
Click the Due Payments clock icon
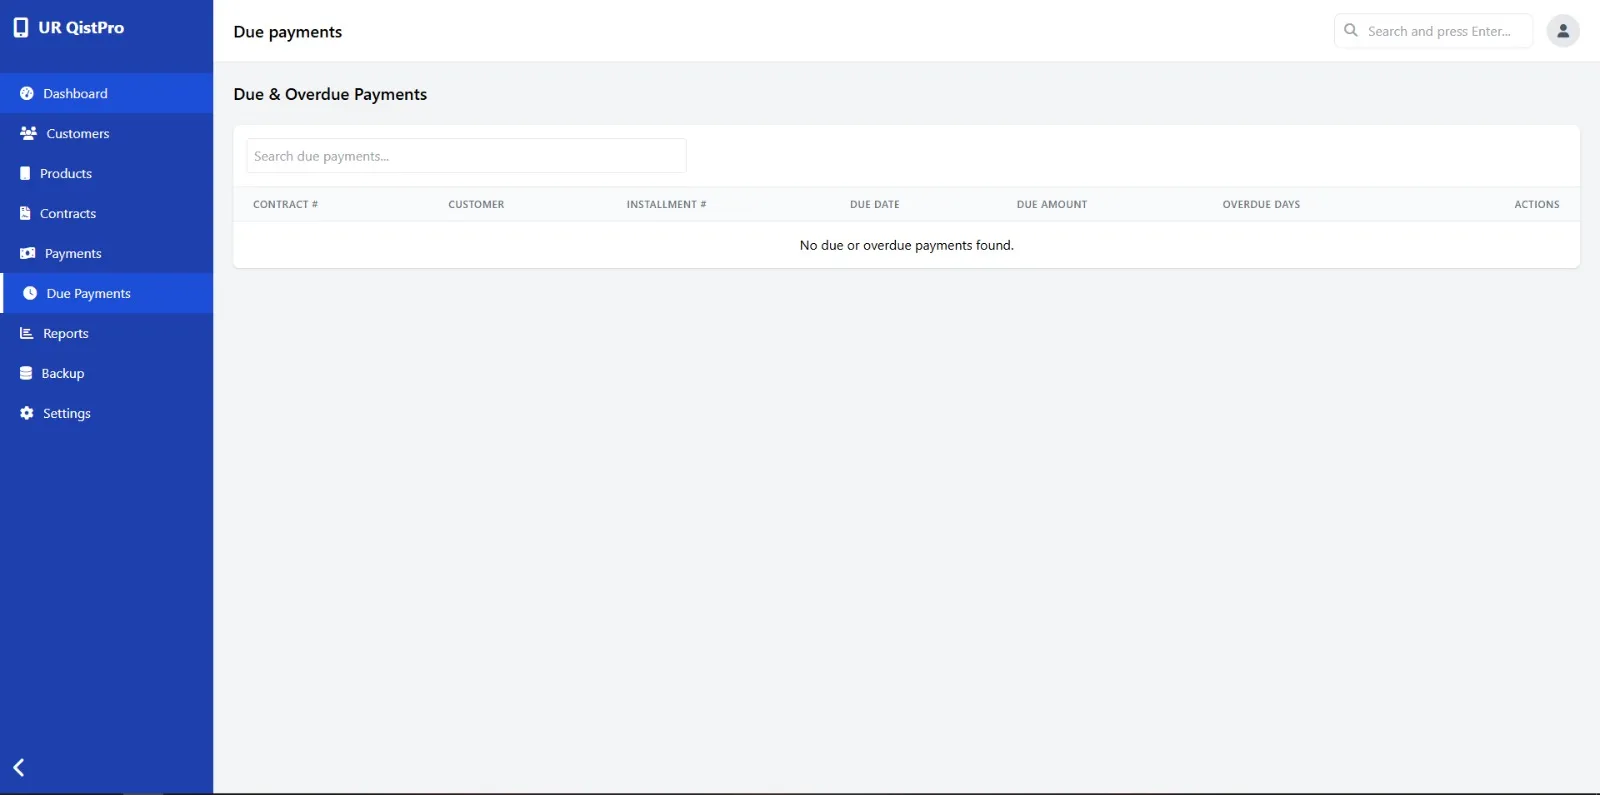click(x=30, y=293)
